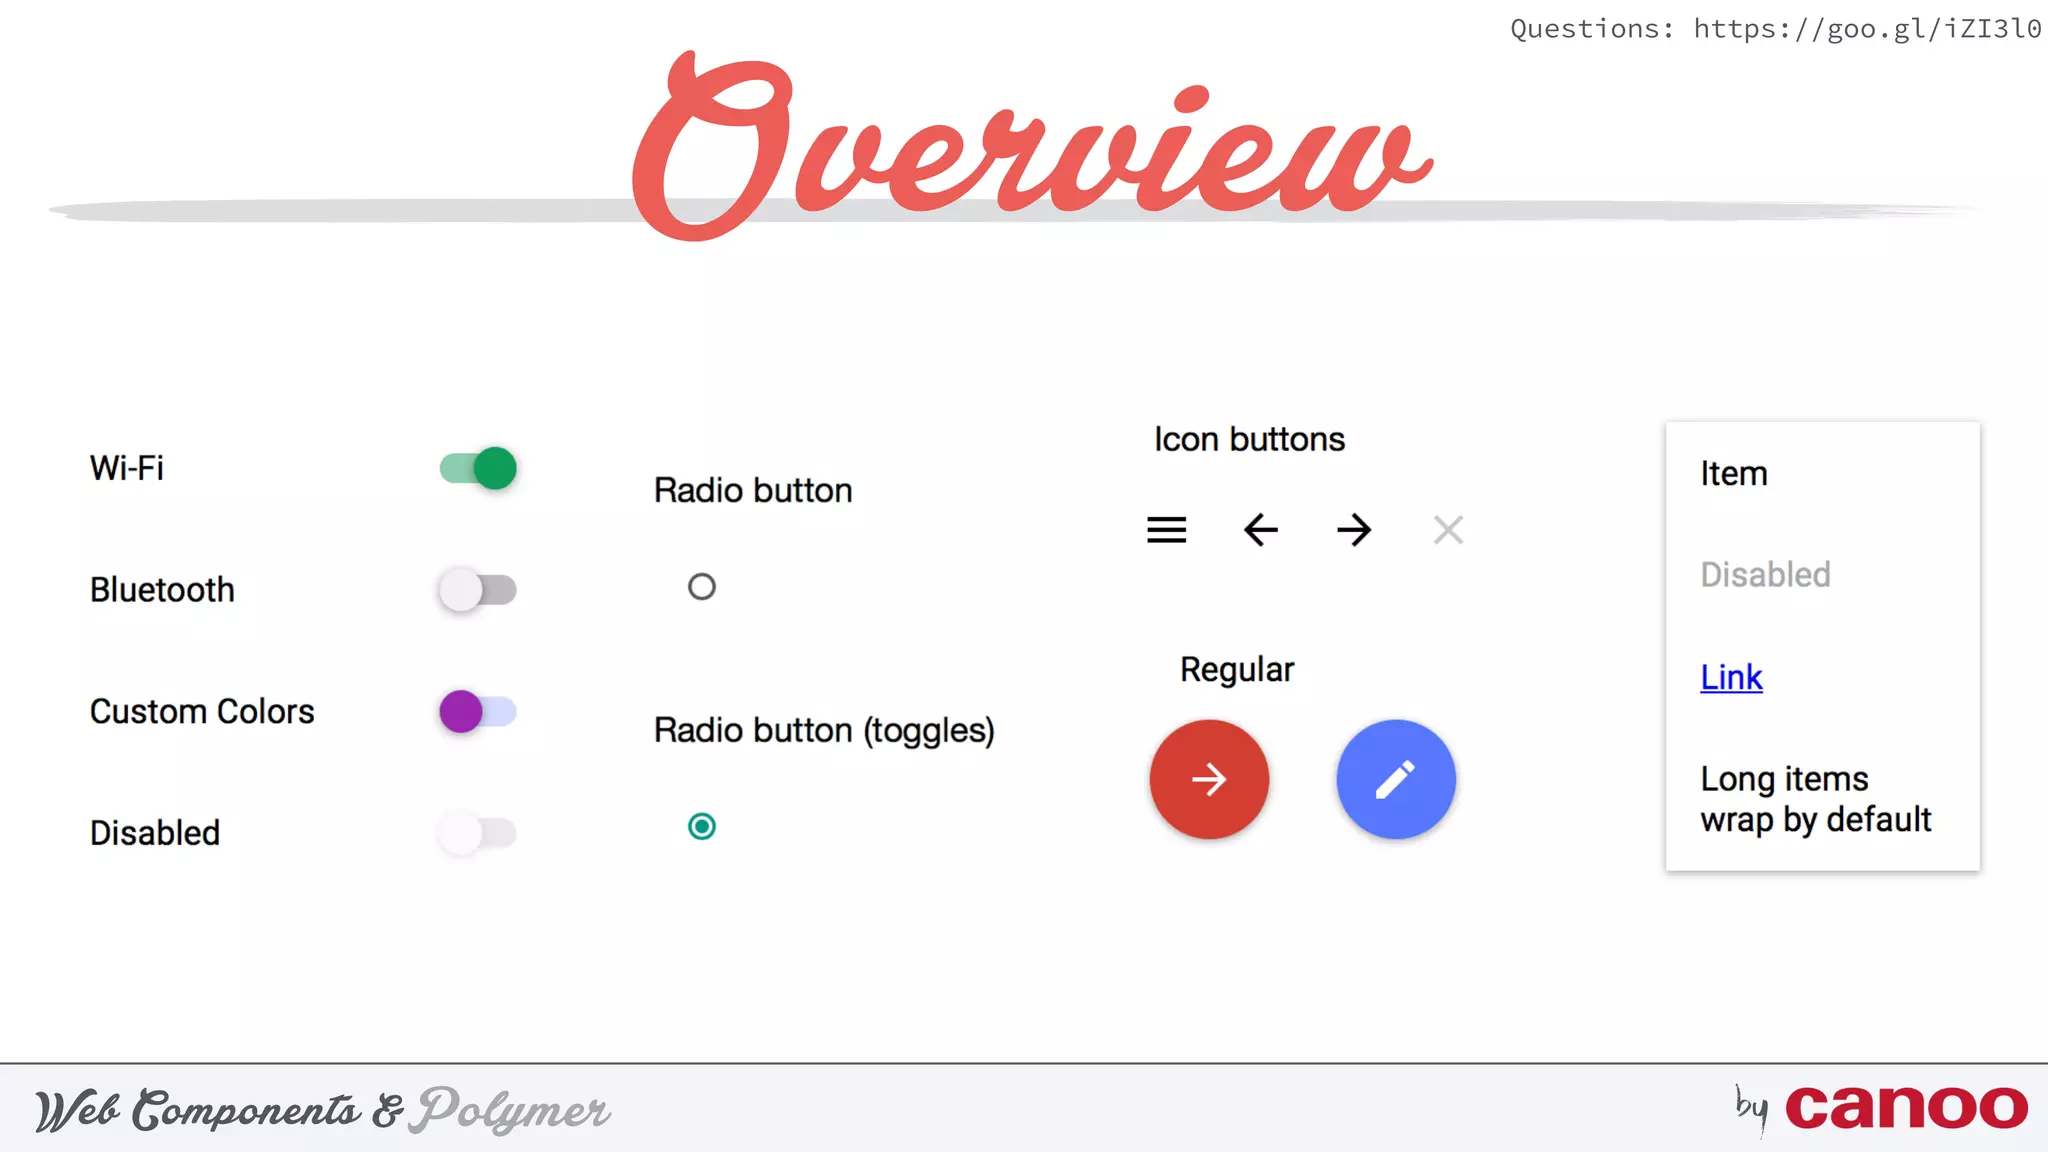Screen dimensions: 2048x1152
Task: Open the blue Link in the list
Action: [1731, 678]
